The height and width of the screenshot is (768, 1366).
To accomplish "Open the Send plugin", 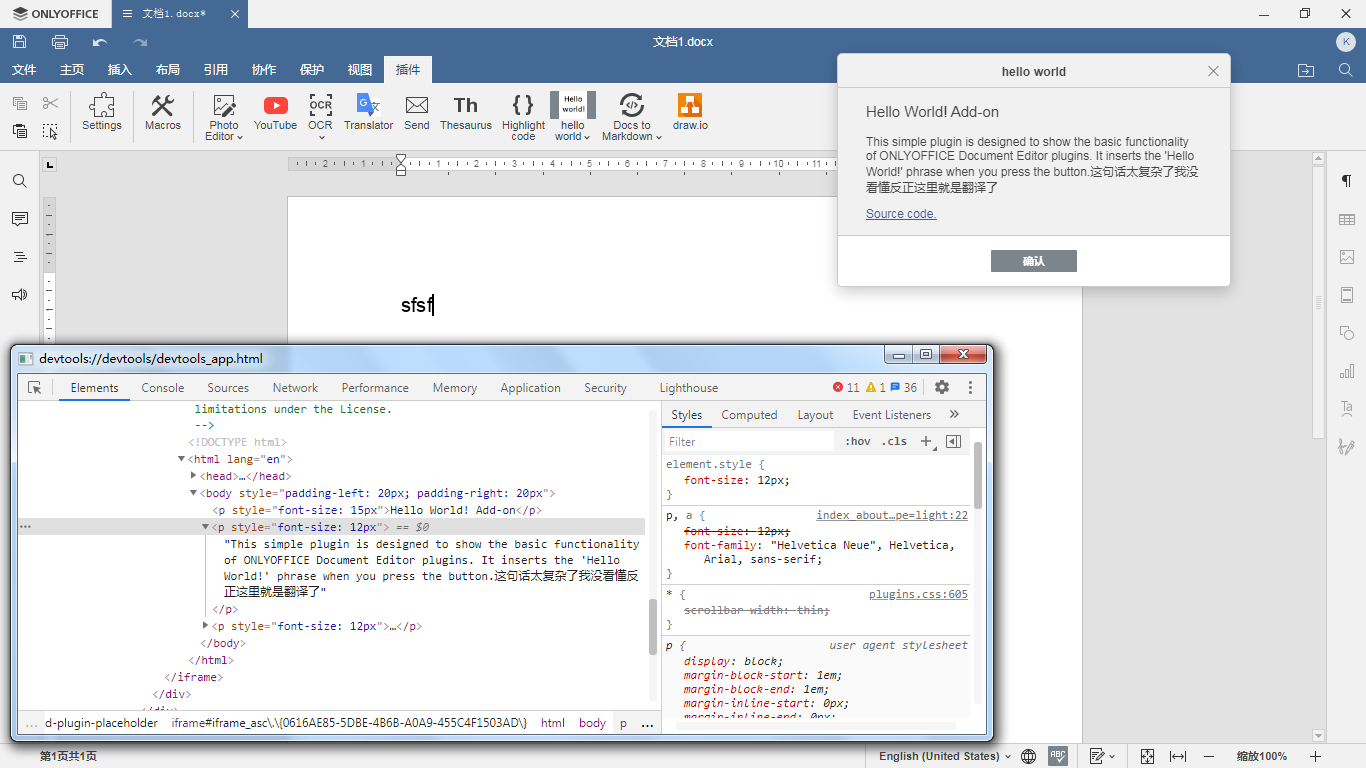I will pos(417,112).
